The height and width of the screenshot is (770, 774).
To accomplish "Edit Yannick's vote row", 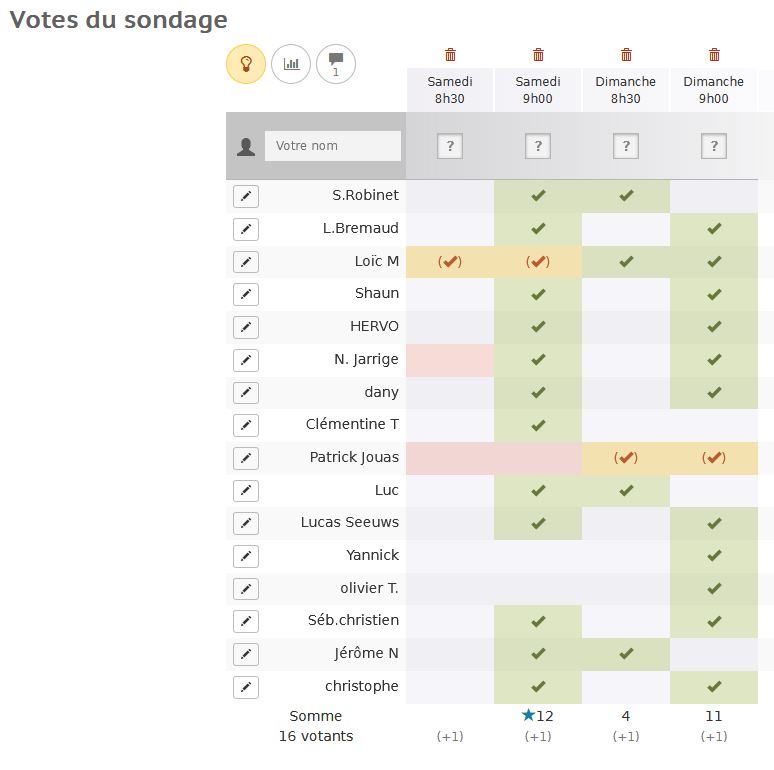I will tap(246, 556).
